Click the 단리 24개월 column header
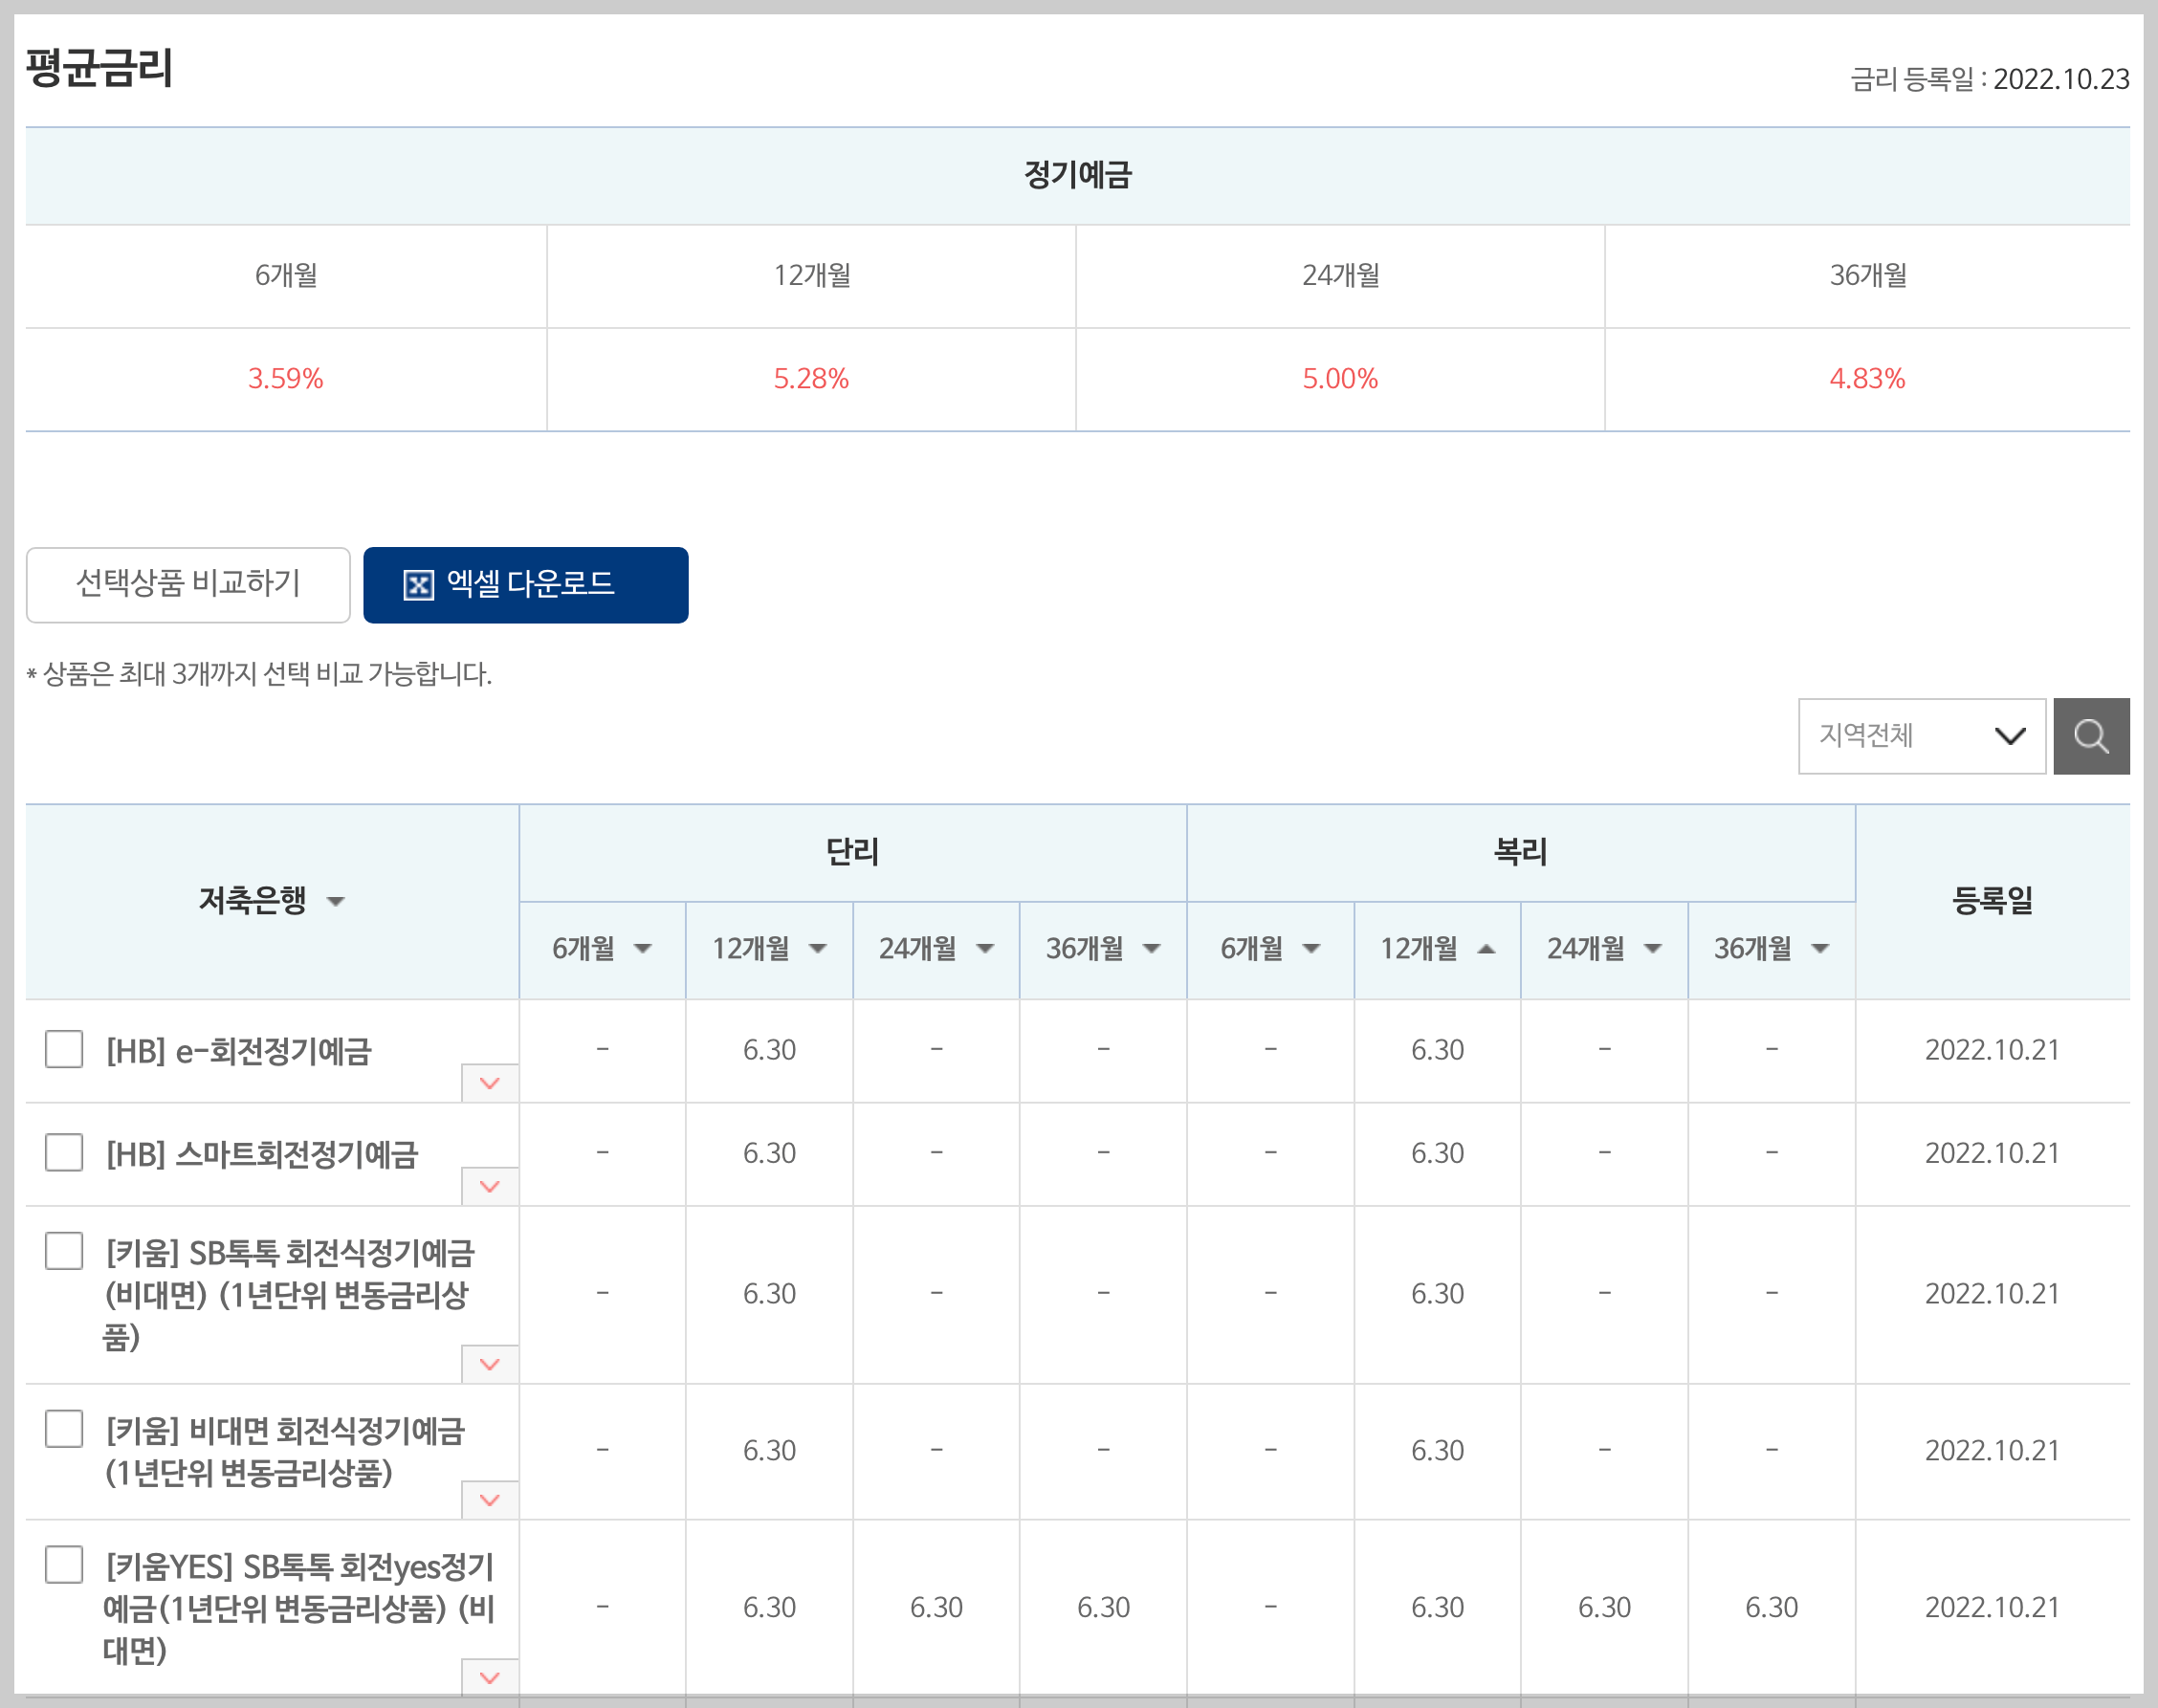Viewport: 2158px width, 1708px height. pos(917,948)
